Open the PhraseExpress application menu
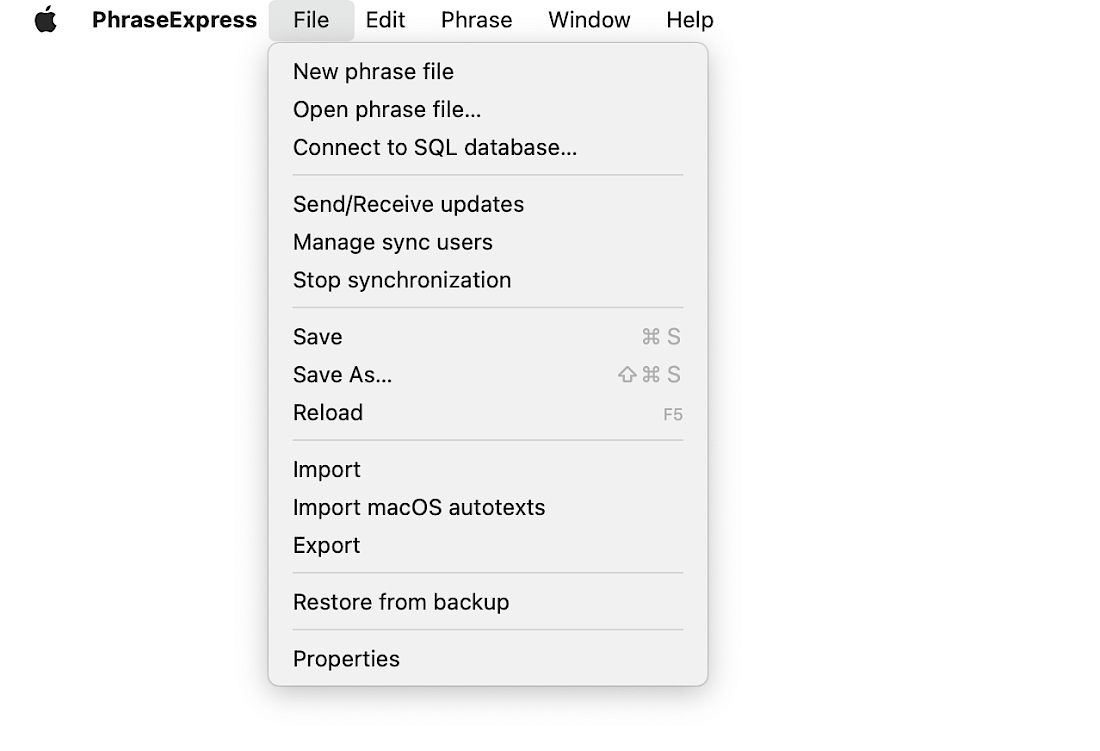The width and height of the screenshot is (1100, 751). click(174, 20)
